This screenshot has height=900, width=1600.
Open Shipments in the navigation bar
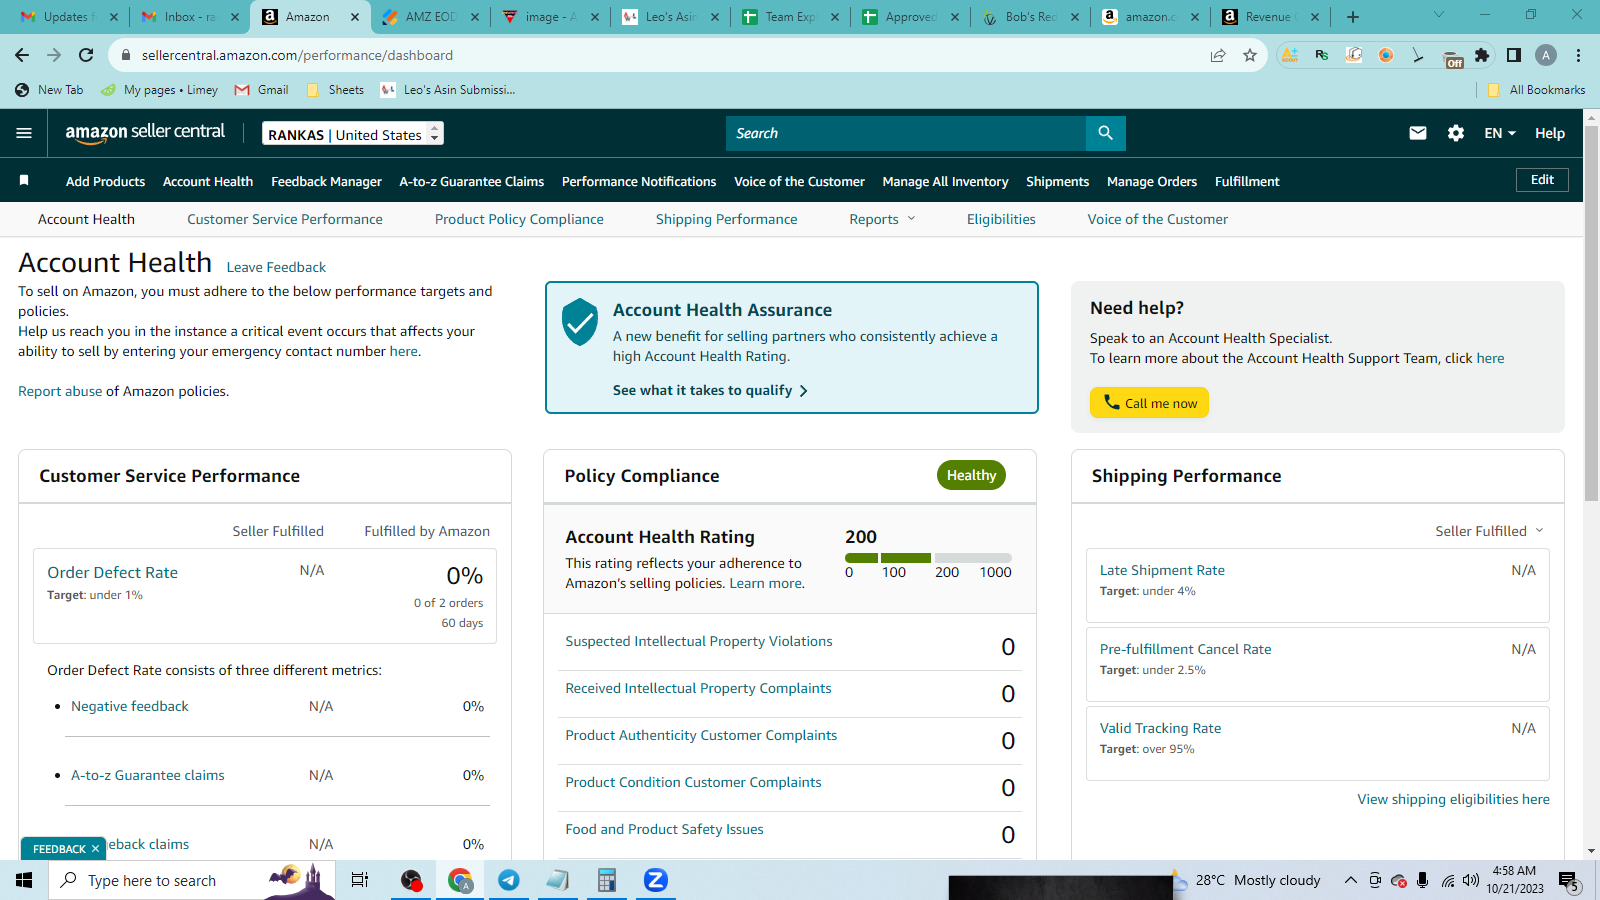click(x=1057, y=181)
